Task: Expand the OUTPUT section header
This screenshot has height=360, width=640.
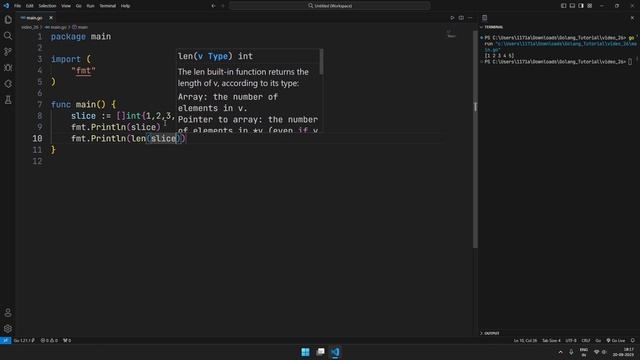Action: point(490,333)
